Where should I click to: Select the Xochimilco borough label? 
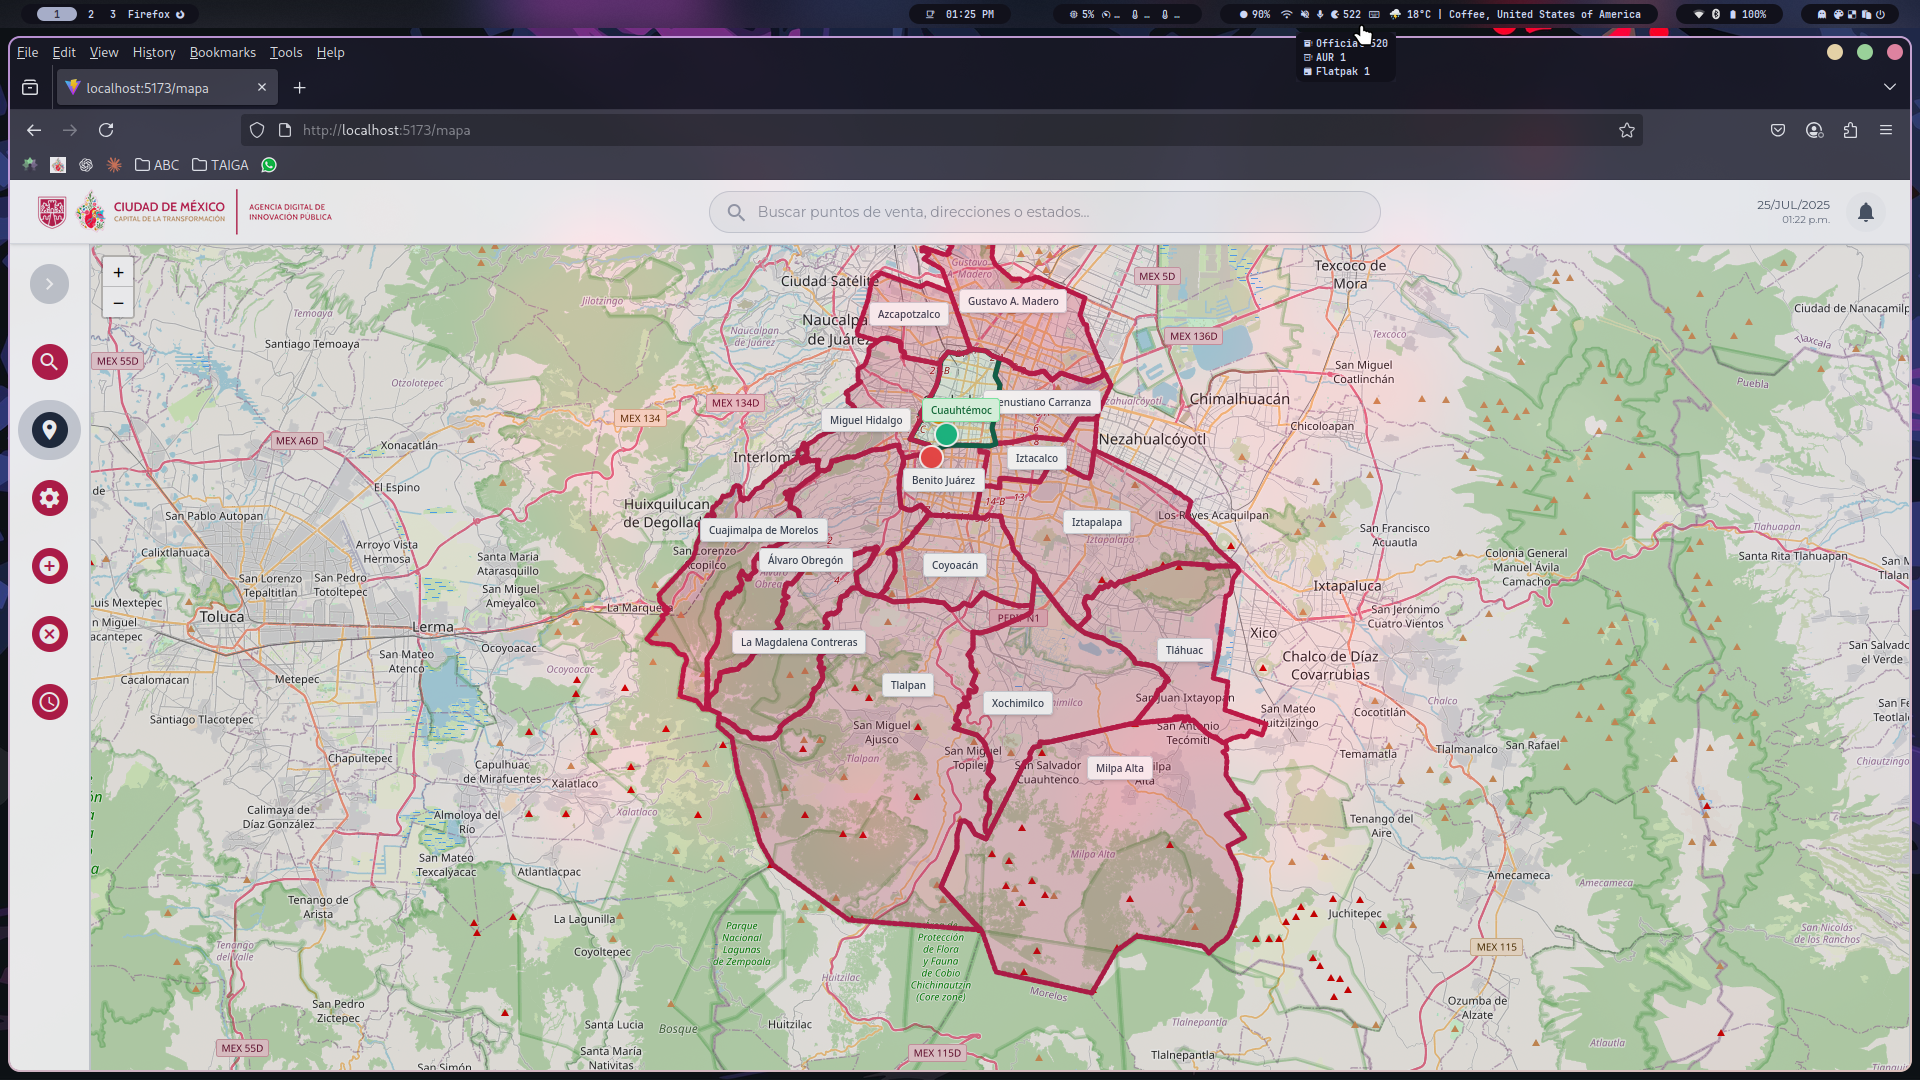[1017, 703]
